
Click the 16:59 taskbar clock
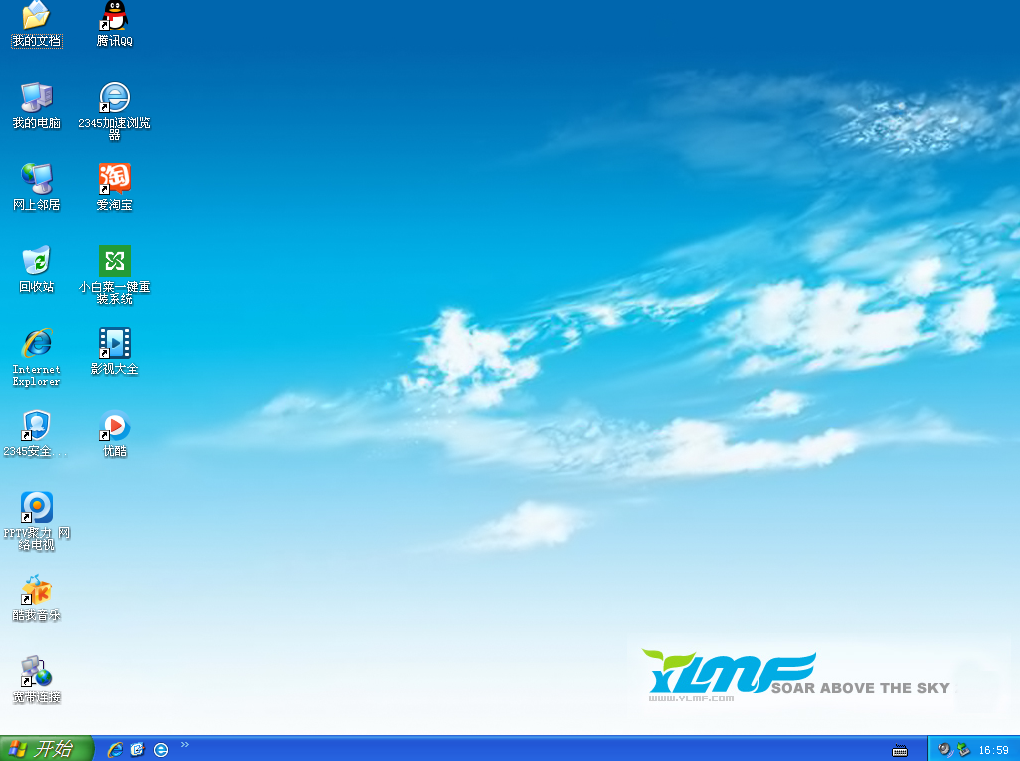[x=993, y=750]
